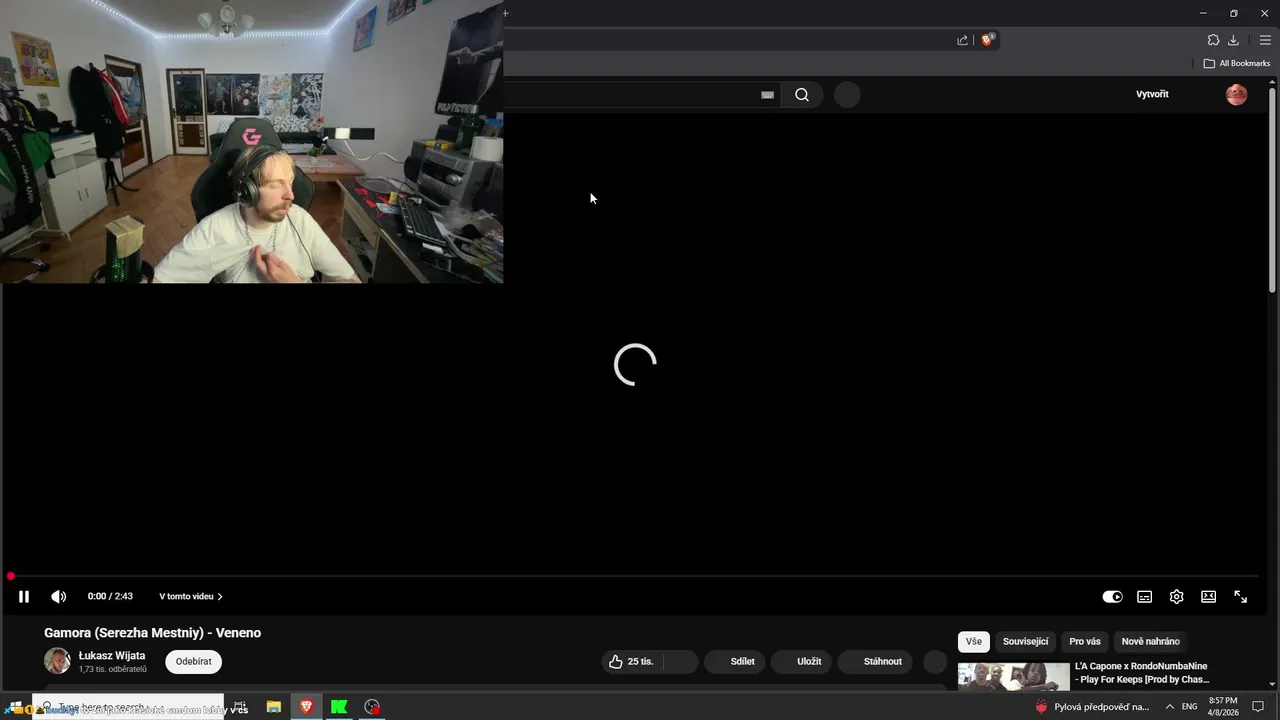1280x720 pixels.
Task: Click the YouTube search magnifier button
Action: pyautogui.click(x=802, y=95)
